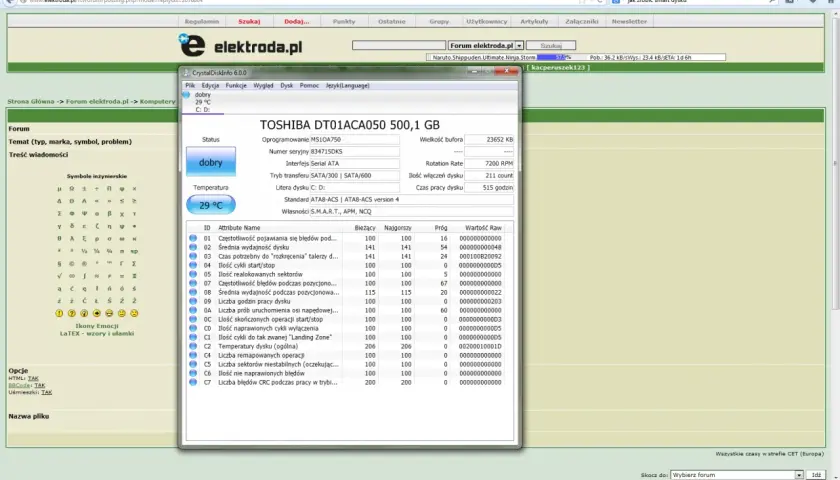Insert the ½ fraction symbol

[84, 251]
